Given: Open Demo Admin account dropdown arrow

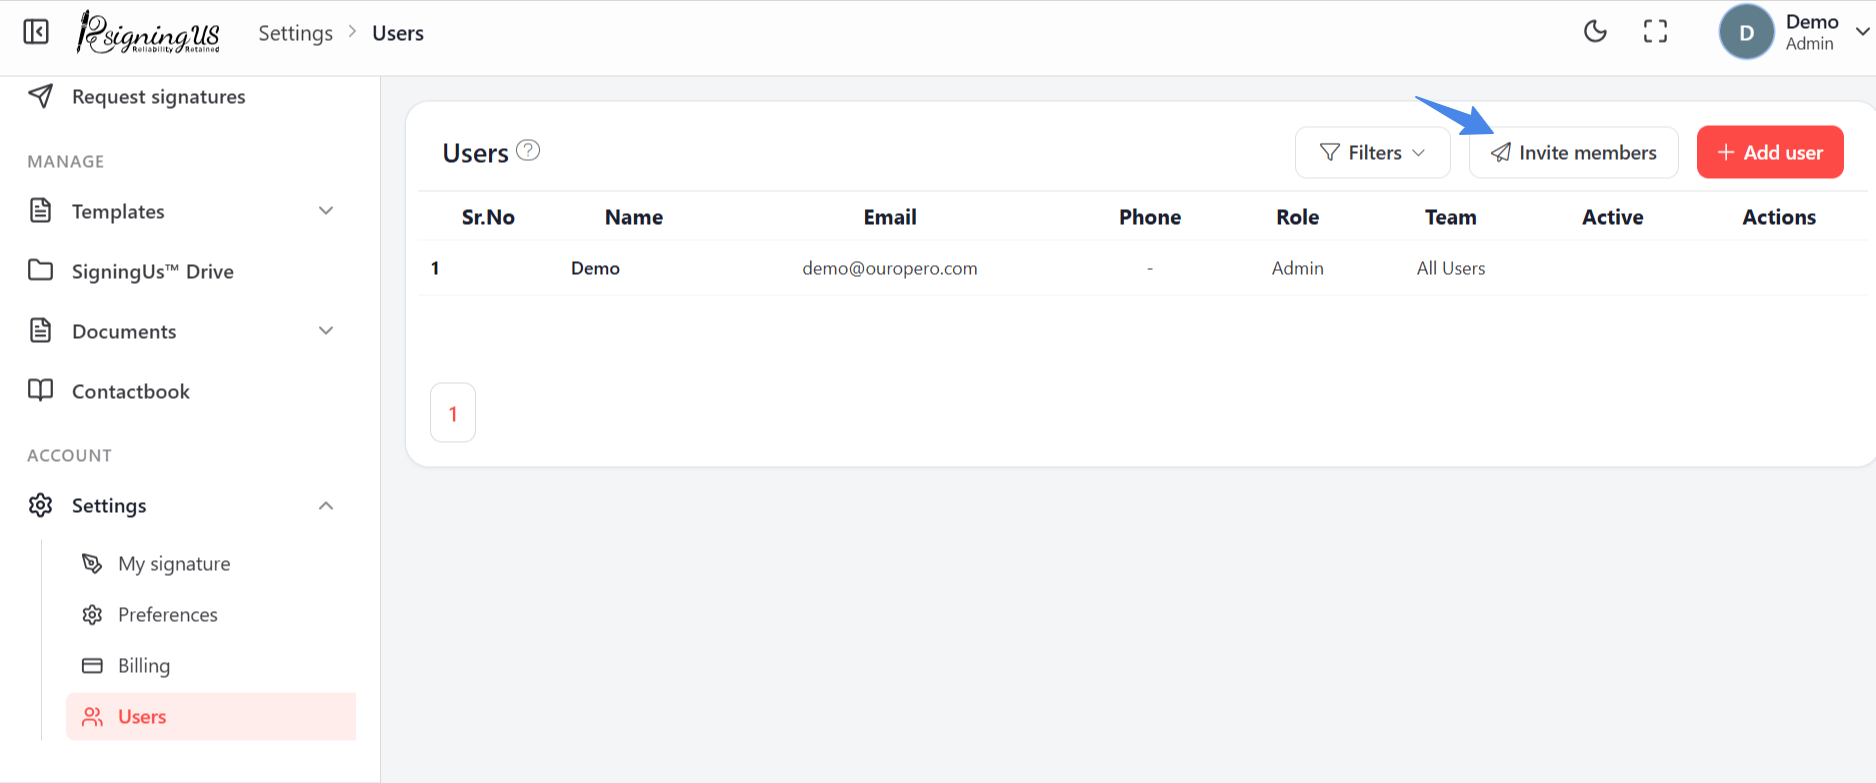Looking at the screenshot, I should (1862, 32).
